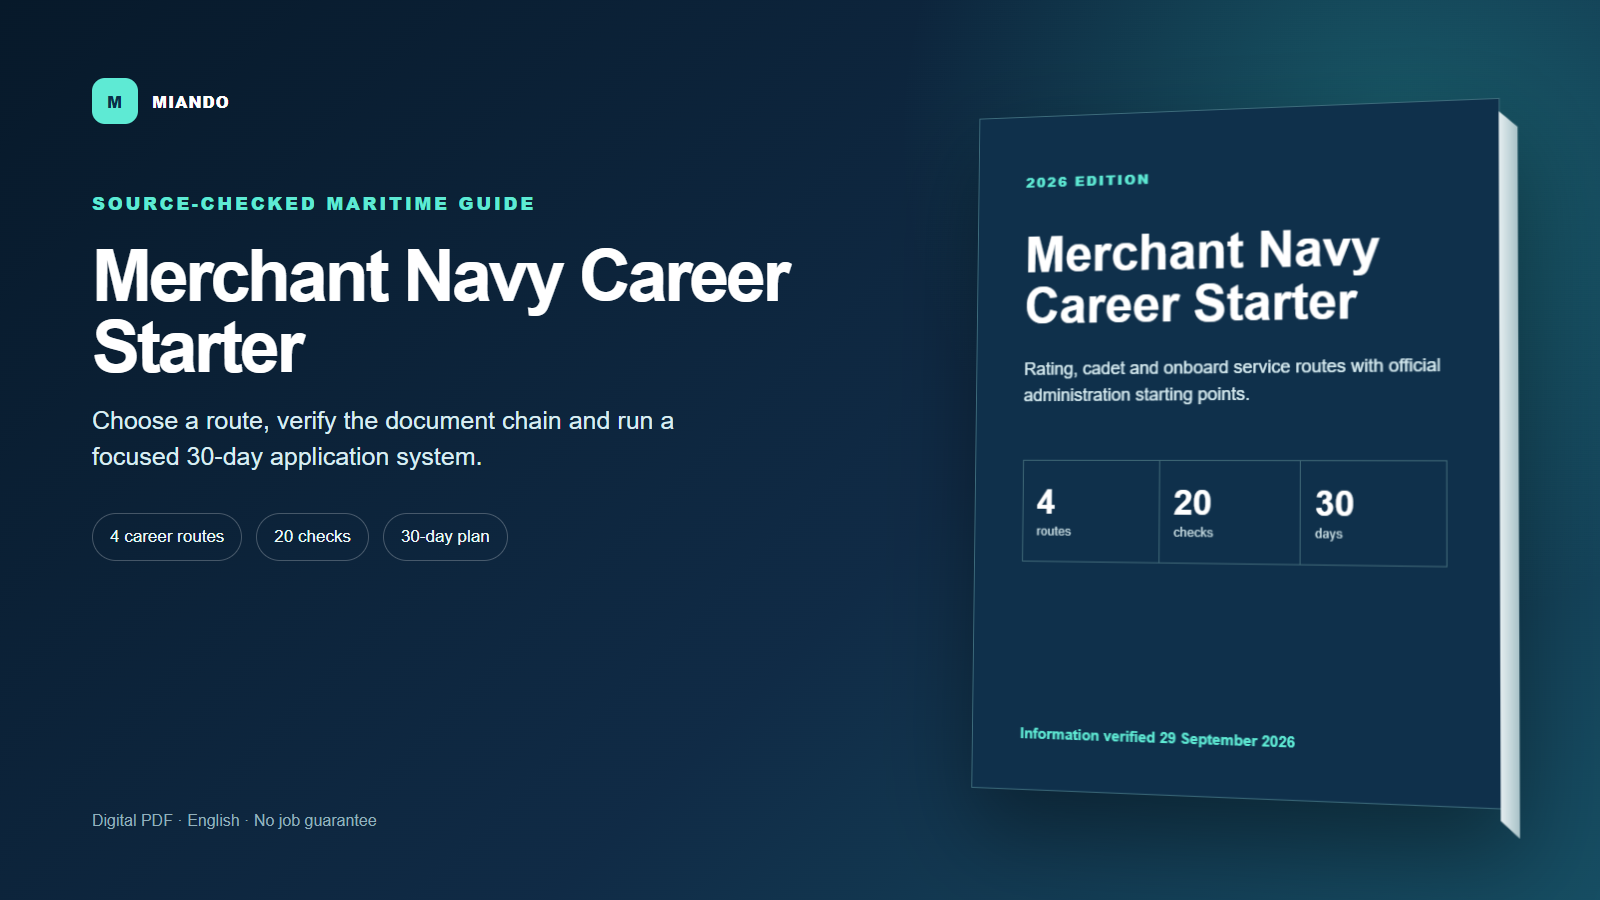
Task: Click the '4 routes' stat on cover
Action: click(x=1091, y=512)
